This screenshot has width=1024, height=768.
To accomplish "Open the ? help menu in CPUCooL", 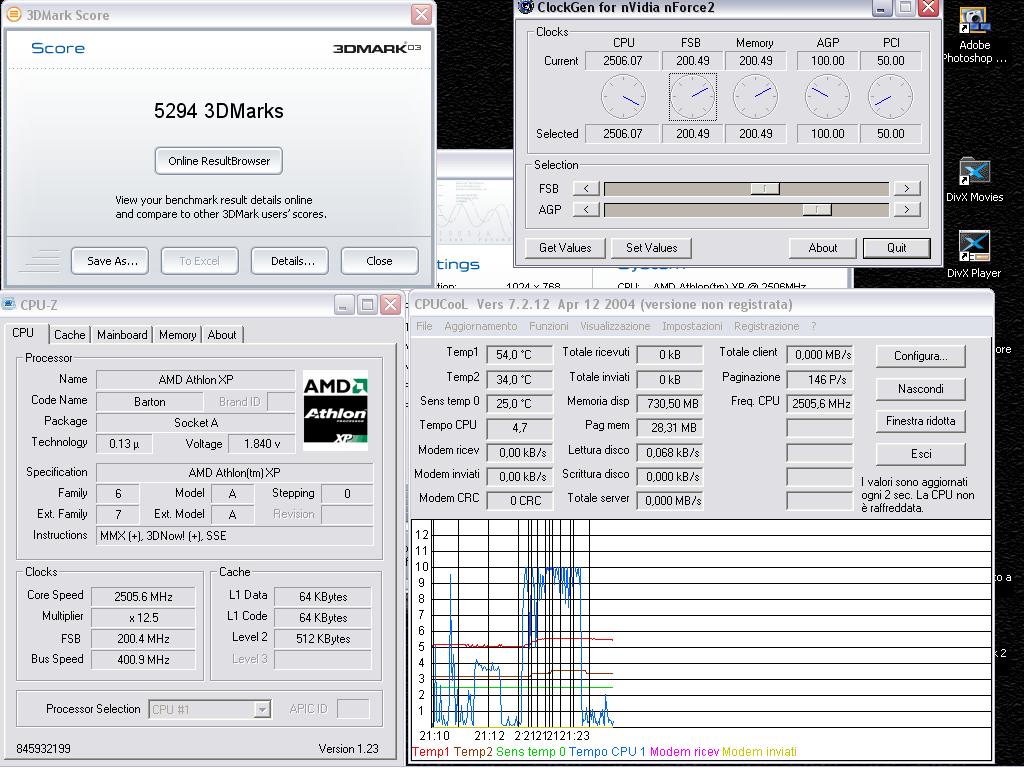I will (x=814, y=326).
